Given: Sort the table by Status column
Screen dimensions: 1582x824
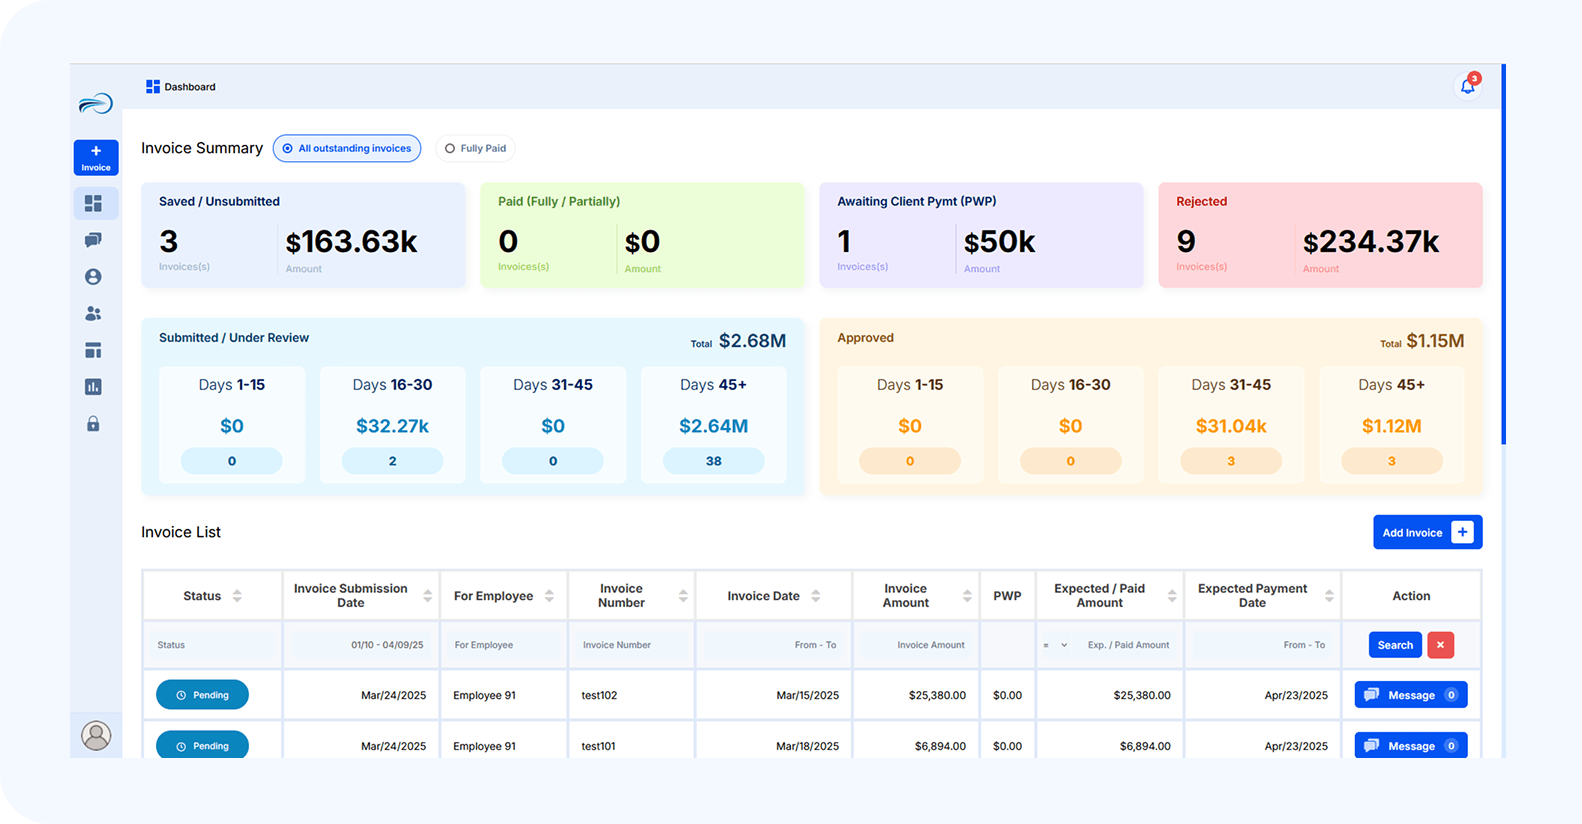Looking at the screenshot, I should tap(237, 596).
